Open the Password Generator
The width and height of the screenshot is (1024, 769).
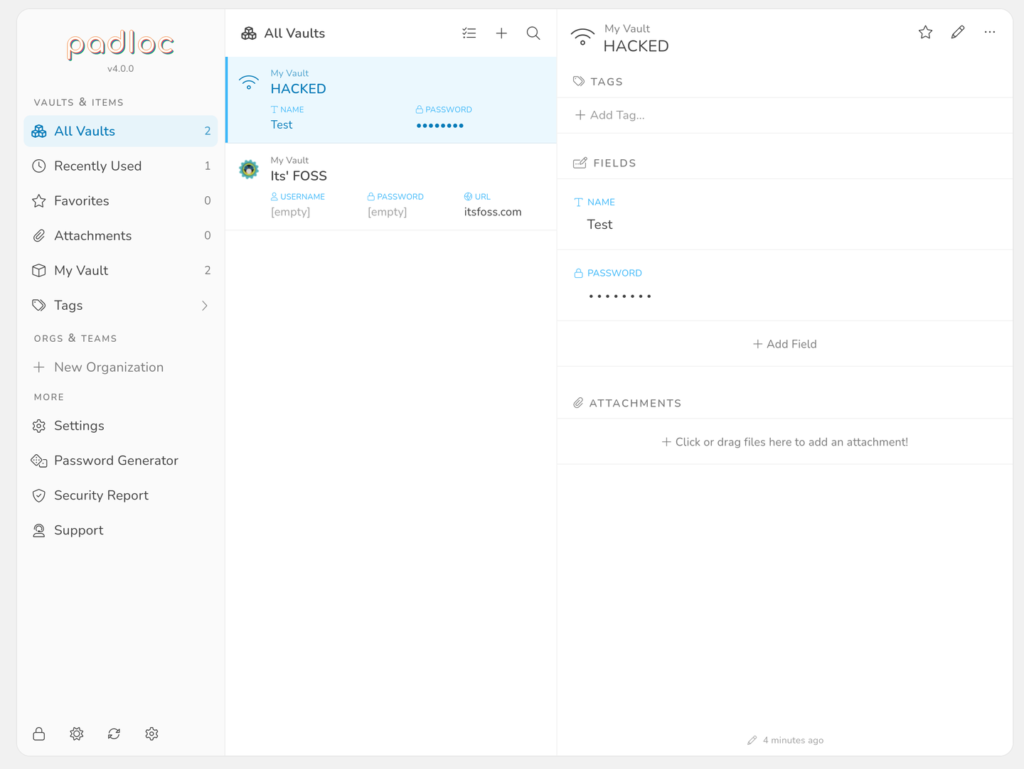click(121, 461)
